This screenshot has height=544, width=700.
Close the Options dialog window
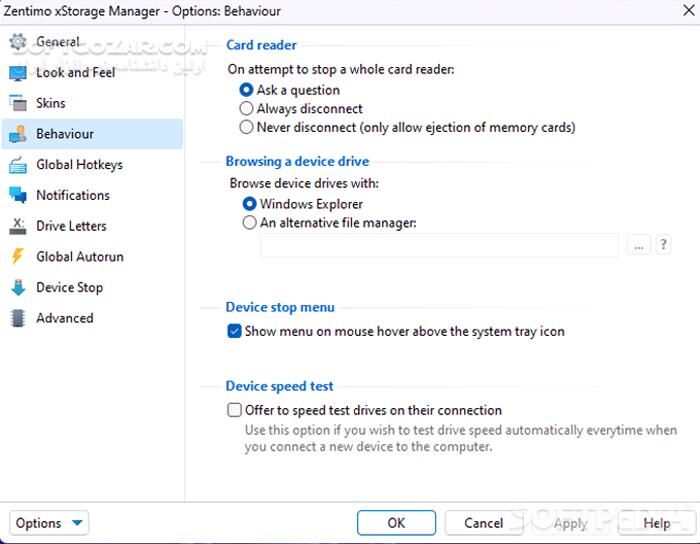tap(689, 11)
